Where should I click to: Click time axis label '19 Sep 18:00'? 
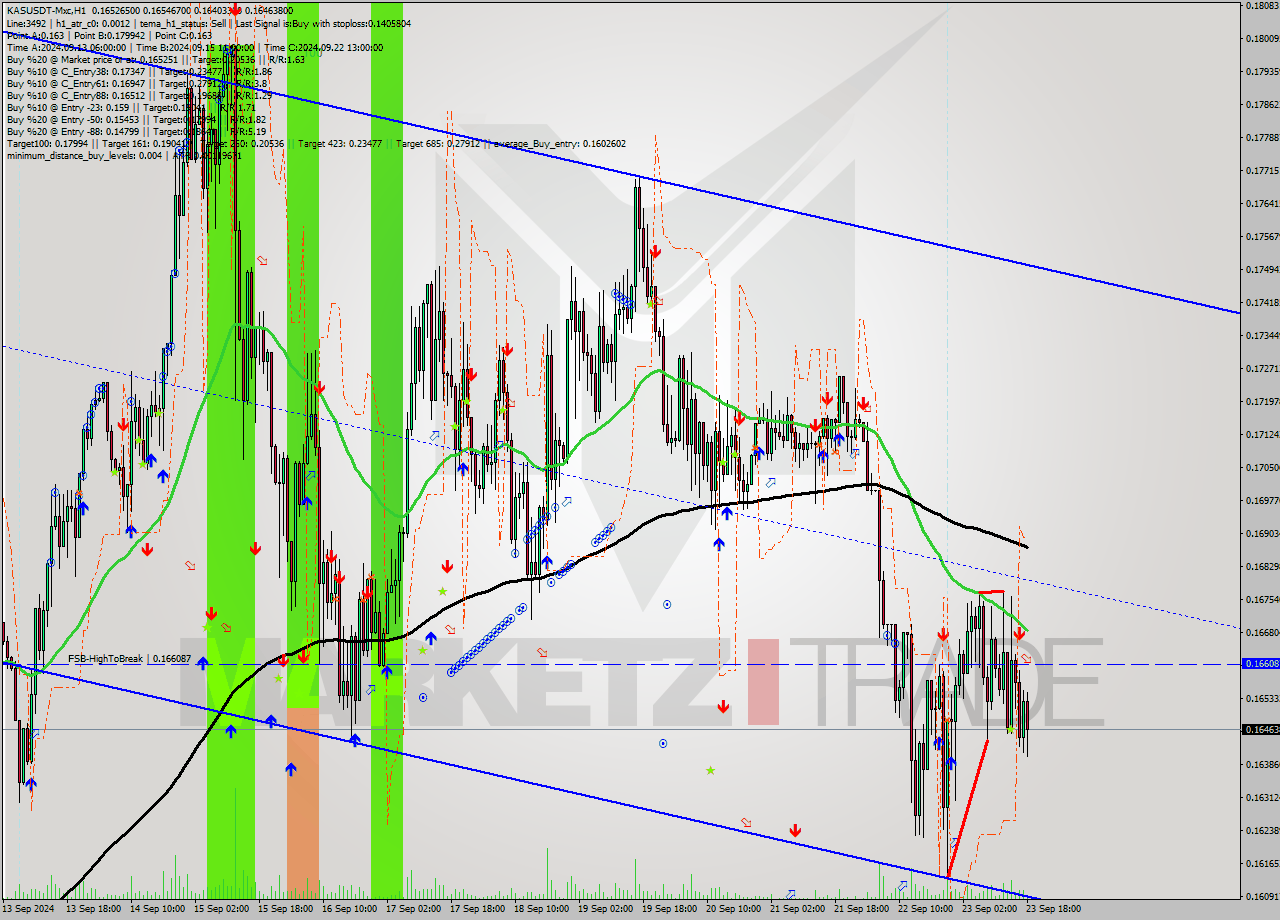coord(670,909)
